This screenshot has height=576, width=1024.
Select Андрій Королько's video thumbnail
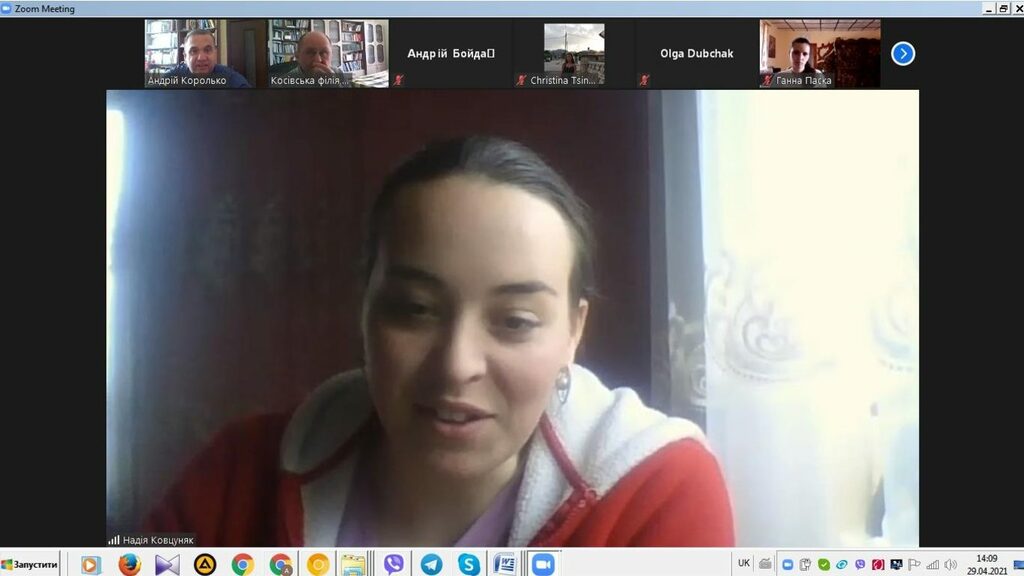pos(197,53)
